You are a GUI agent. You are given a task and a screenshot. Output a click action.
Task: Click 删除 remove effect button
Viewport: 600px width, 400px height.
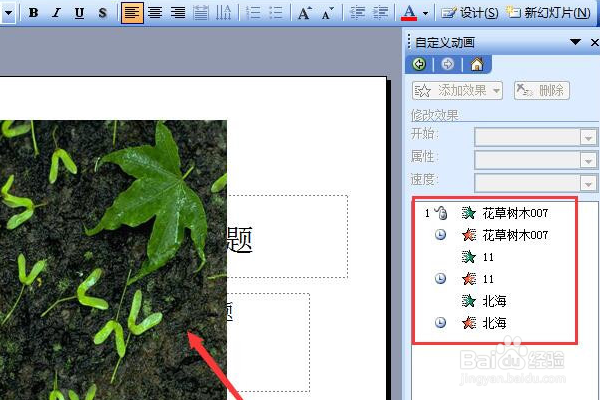(541, 91)
